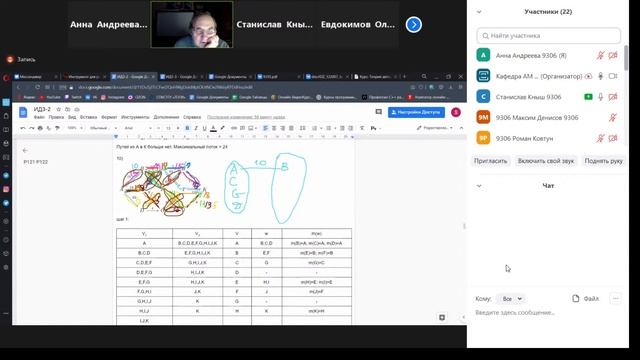Click the Explore button at bottom right
Screen dimensions: 640x360
[442, 317]
